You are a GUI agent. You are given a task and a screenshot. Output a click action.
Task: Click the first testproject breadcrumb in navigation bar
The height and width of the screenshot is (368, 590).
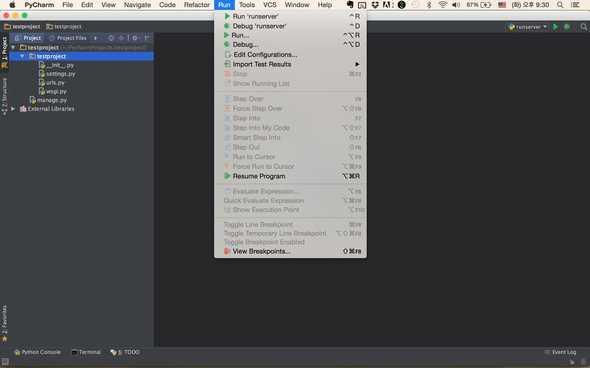[22, 27]
